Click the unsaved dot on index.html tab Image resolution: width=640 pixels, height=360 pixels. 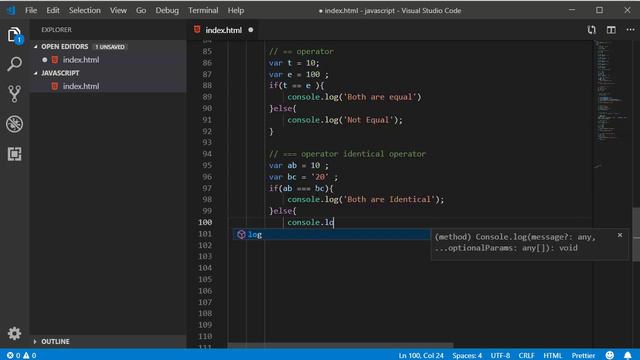(x=251, y=30)
